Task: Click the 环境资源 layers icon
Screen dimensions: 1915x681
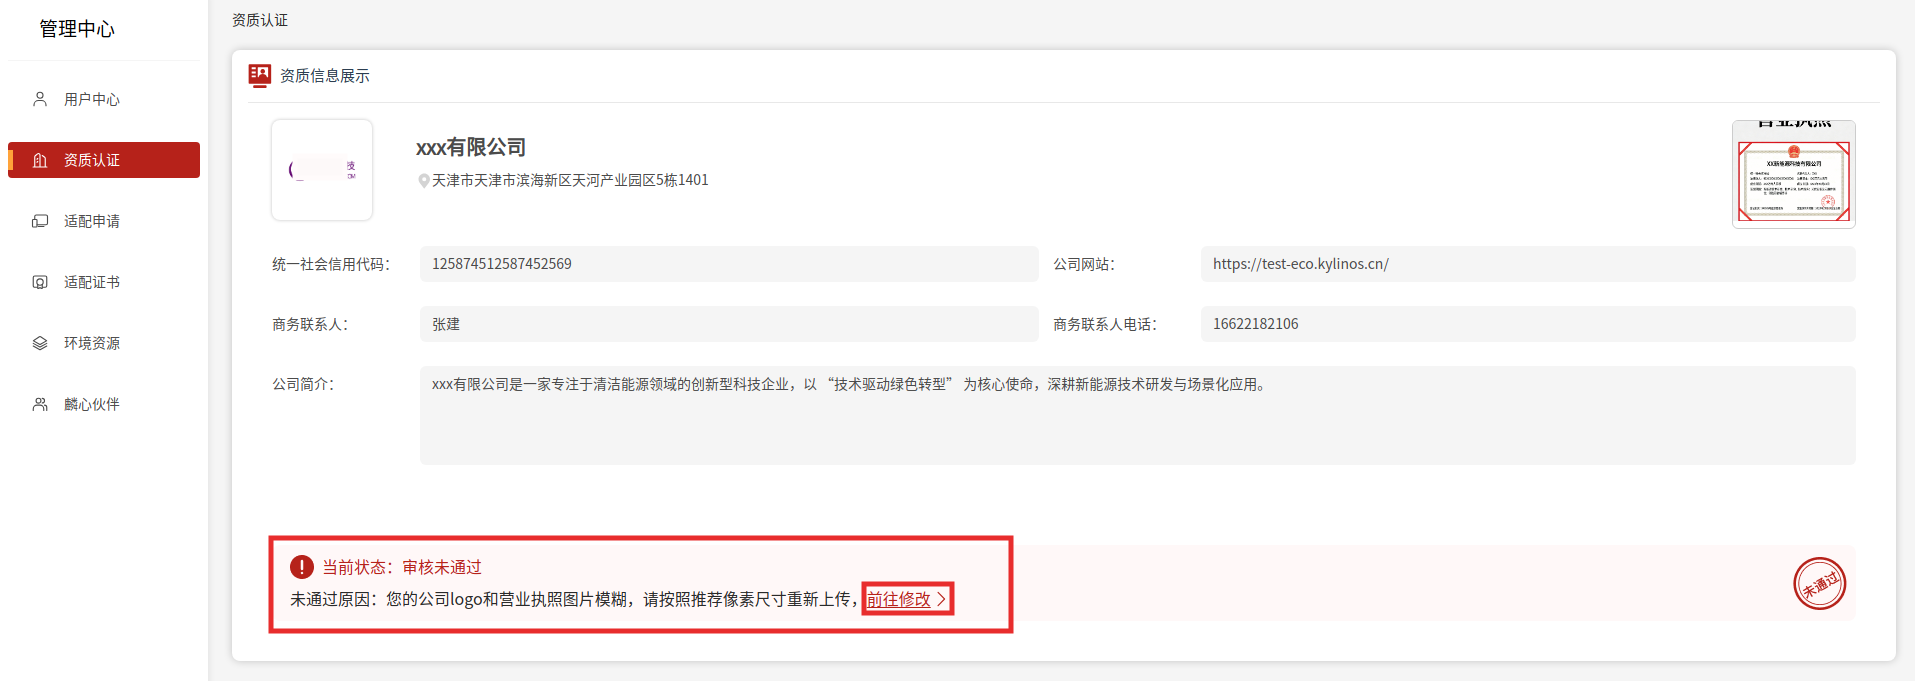Action: coord(40,343)
